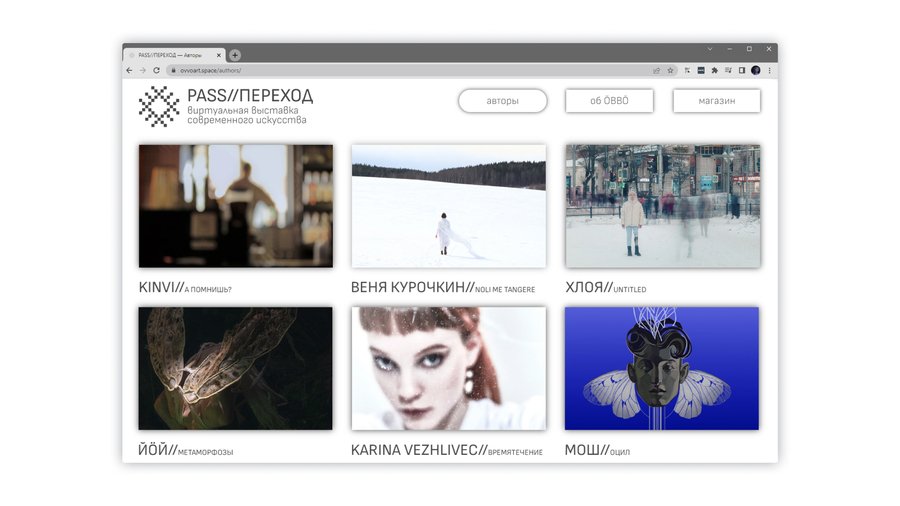Click the flag extension icon in the toolbar
Screen dimensions: 900x506
point(687,71)
